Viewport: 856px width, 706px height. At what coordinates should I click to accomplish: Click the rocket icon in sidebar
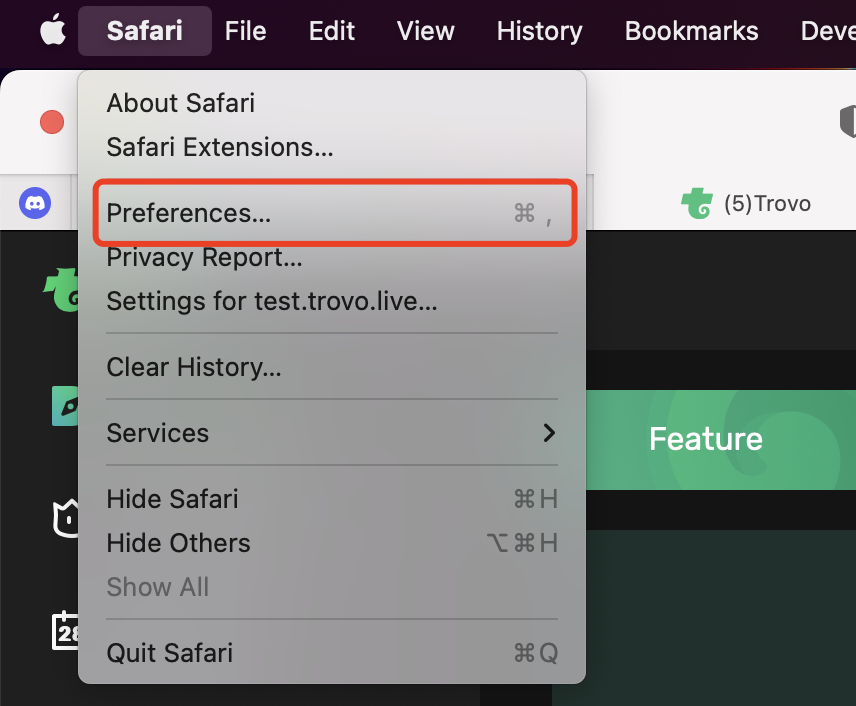(65, 406)
